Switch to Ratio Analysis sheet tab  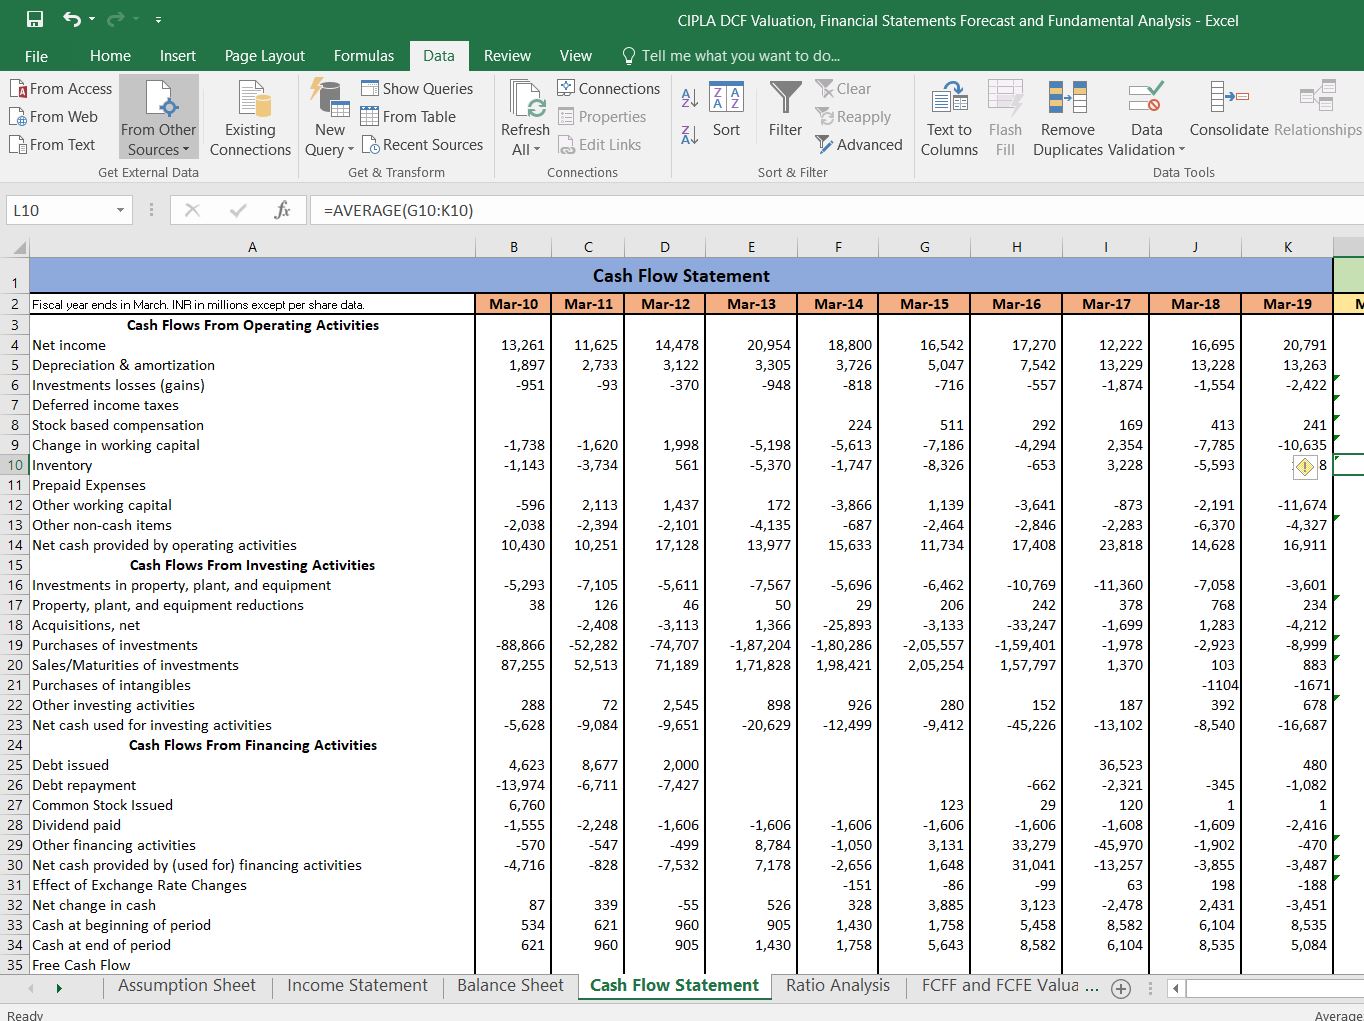pos(838,986)
